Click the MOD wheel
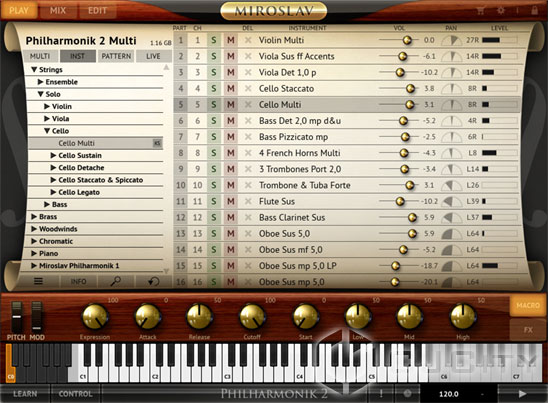The width and height of the screenshot is (548, 403). (37, 317)
